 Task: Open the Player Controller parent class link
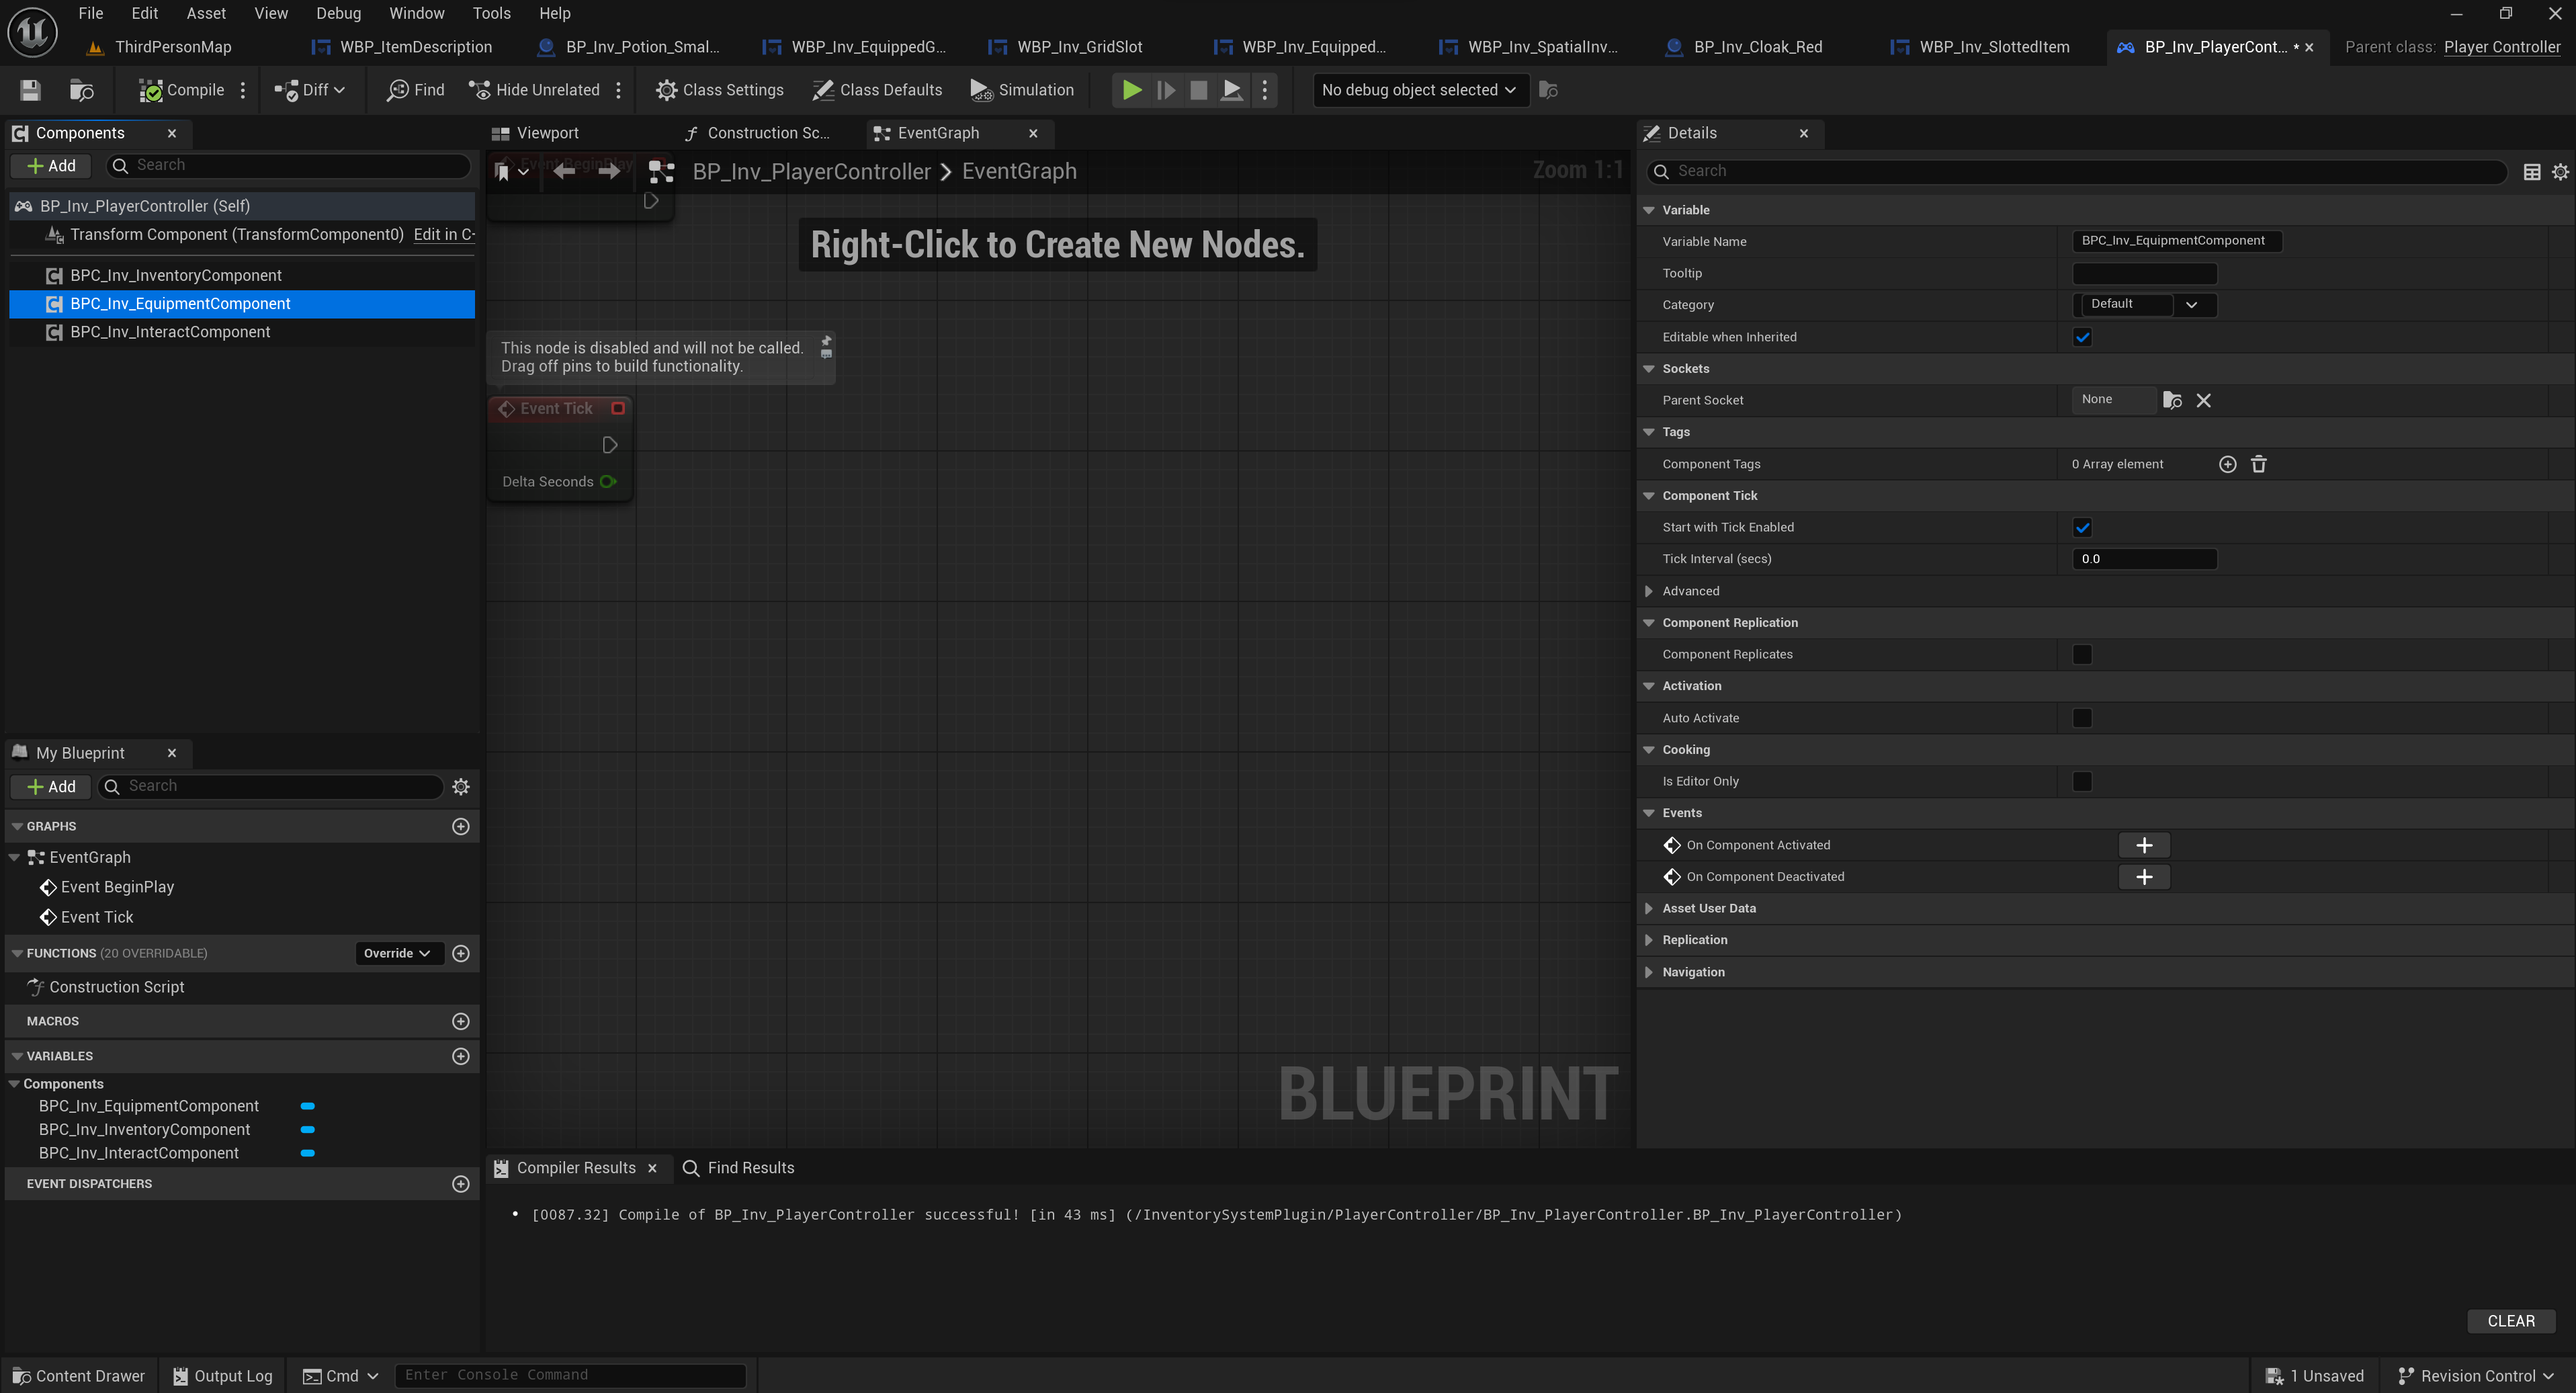tap(2501, 47)
